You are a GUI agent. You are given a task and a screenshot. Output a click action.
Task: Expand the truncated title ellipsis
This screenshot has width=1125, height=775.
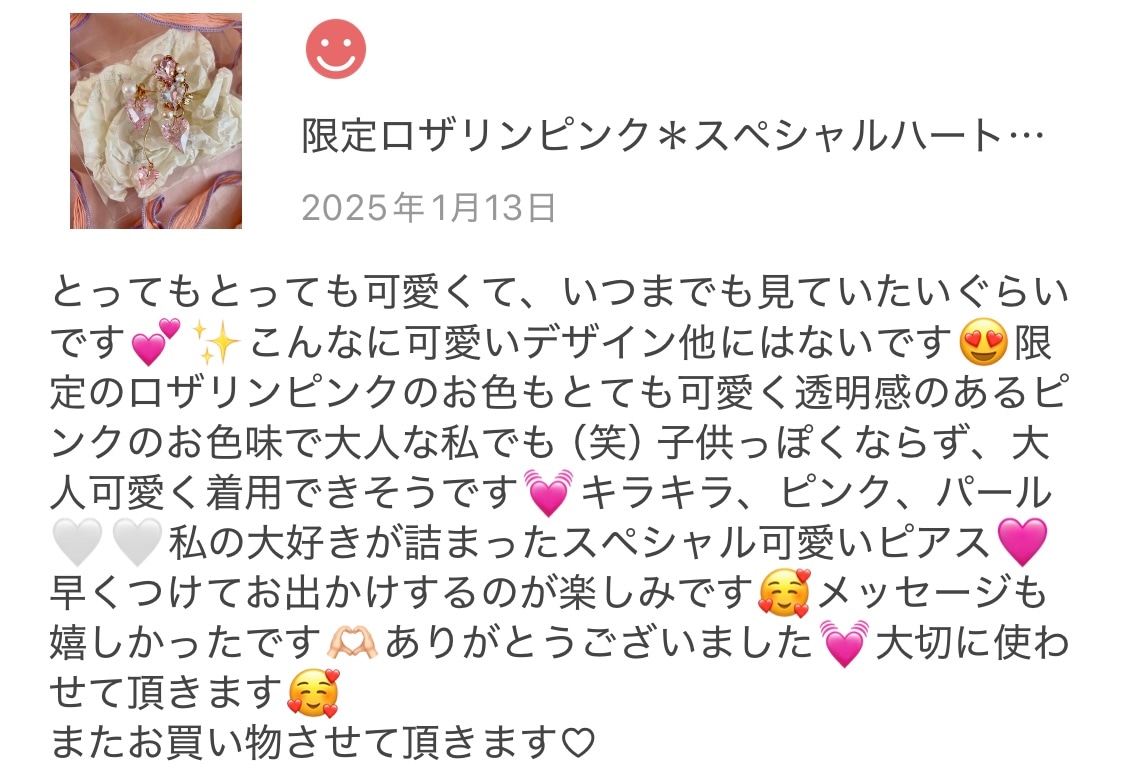pos(1026,136)
